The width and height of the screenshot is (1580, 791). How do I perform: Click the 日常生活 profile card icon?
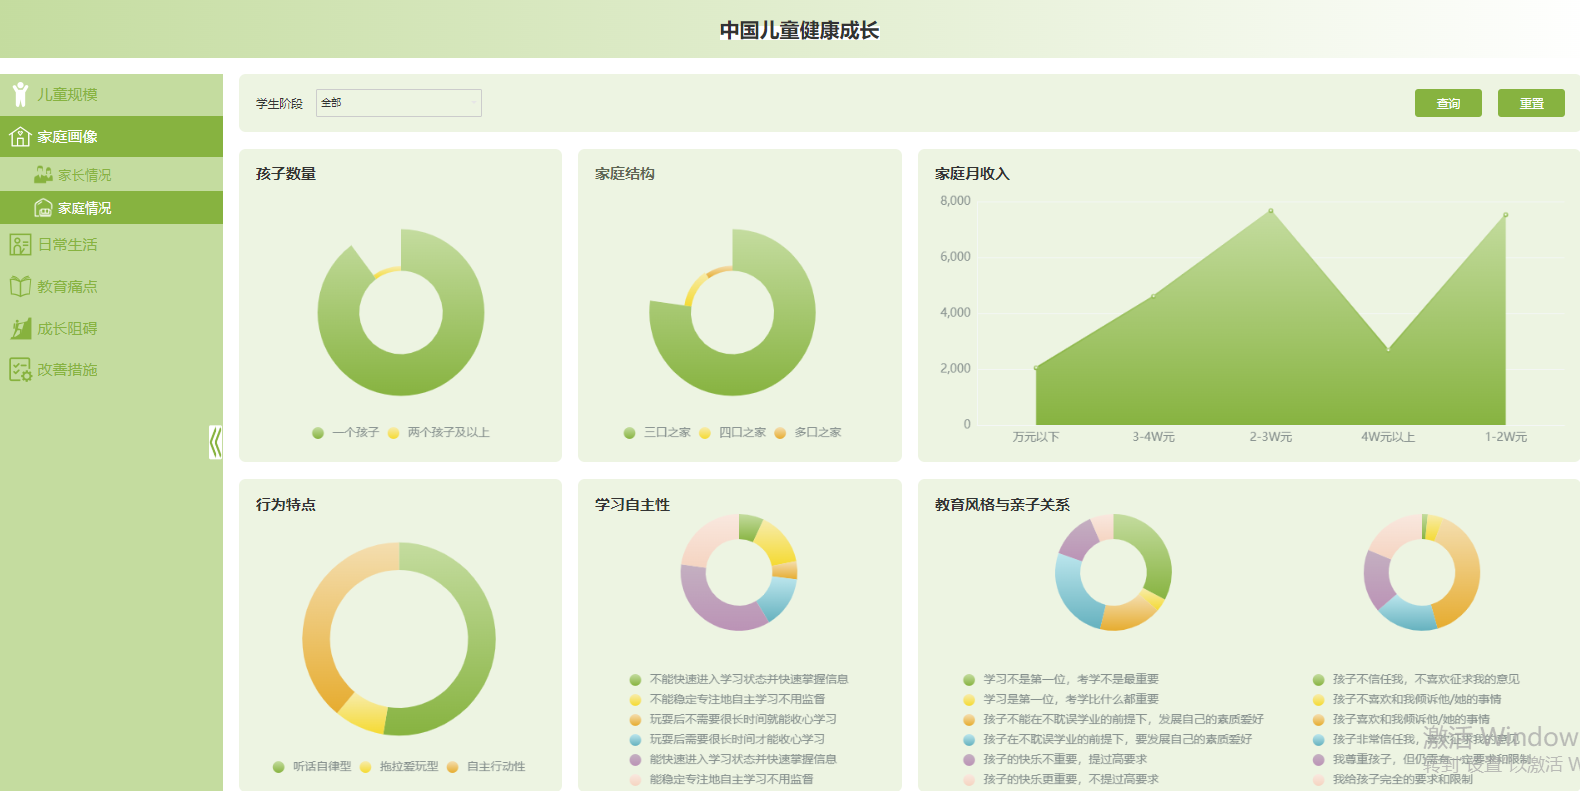point(20,244)
